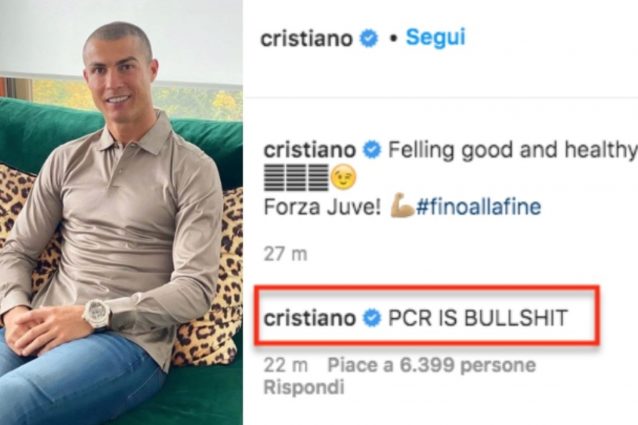The image size is (638, 425).
Task: Click the striped placeholder emoji blocks
Action: coord(296,178)
